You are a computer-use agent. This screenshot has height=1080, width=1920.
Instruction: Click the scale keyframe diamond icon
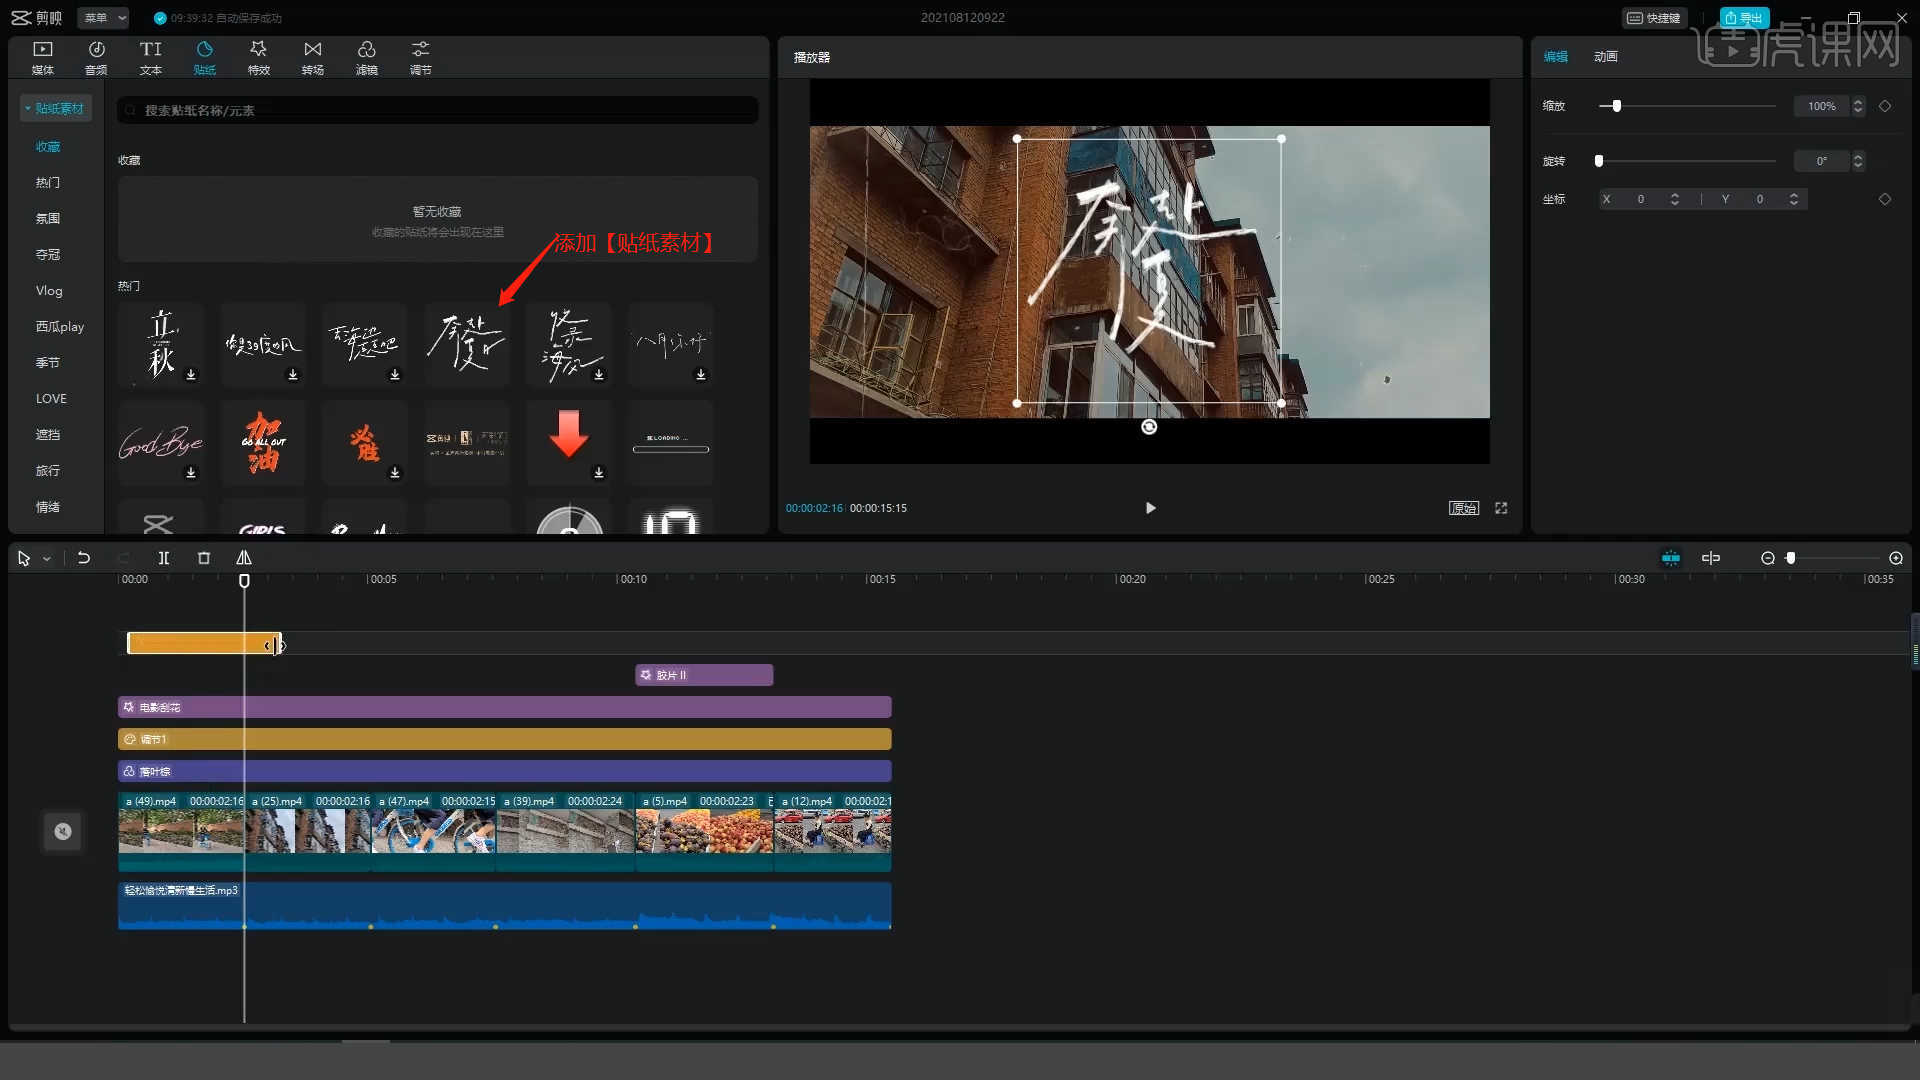(1885, 106)
